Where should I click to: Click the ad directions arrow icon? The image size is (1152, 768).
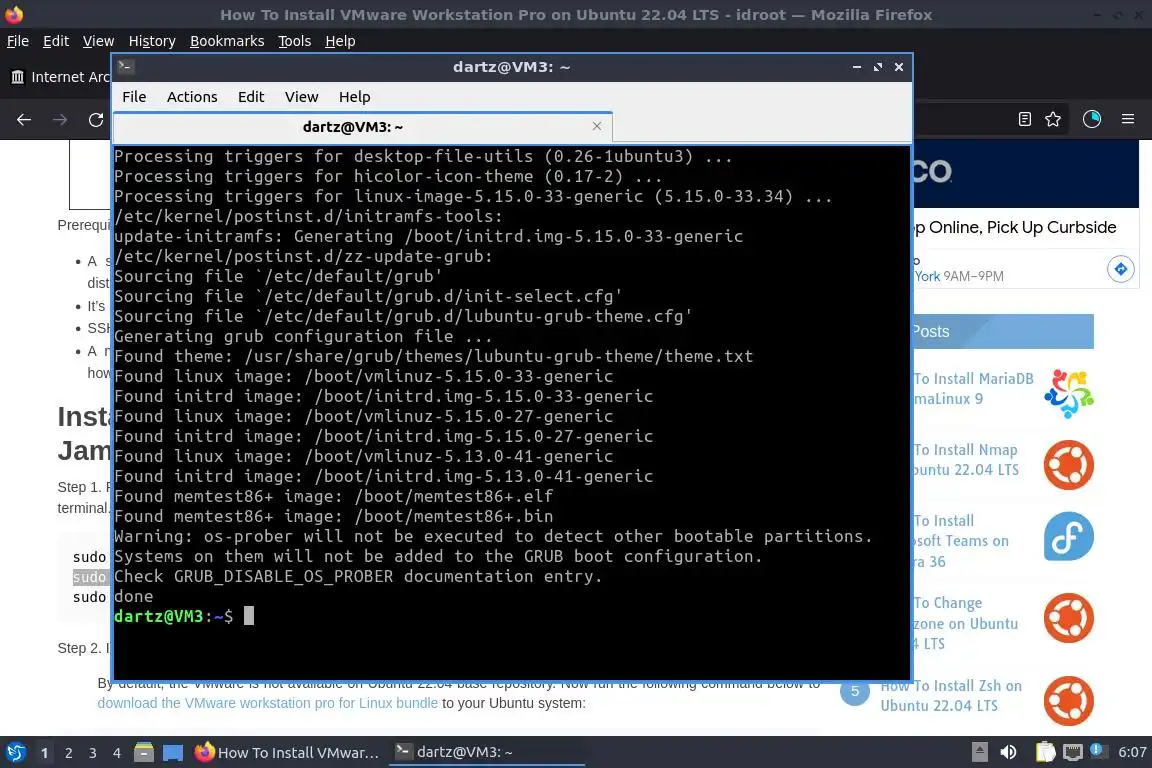[1120, 269]
